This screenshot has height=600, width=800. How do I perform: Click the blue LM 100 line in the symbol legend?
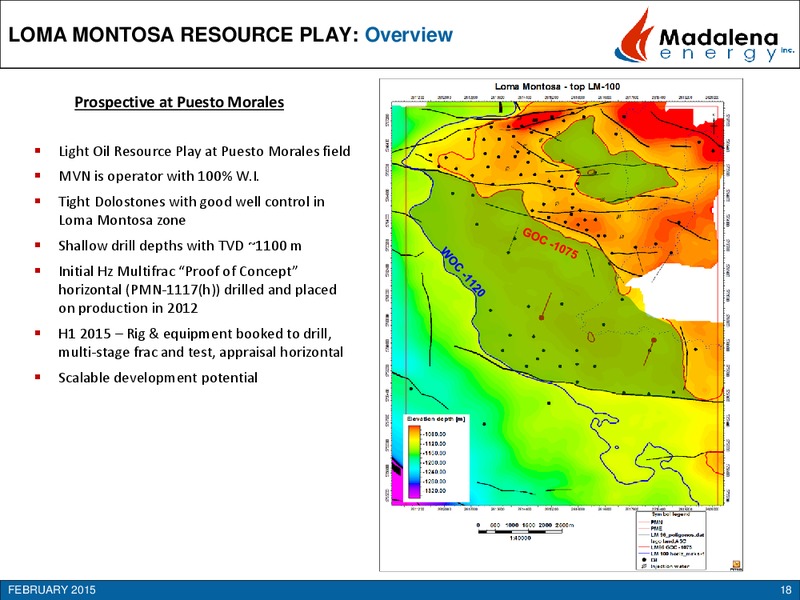pos(644,553)
